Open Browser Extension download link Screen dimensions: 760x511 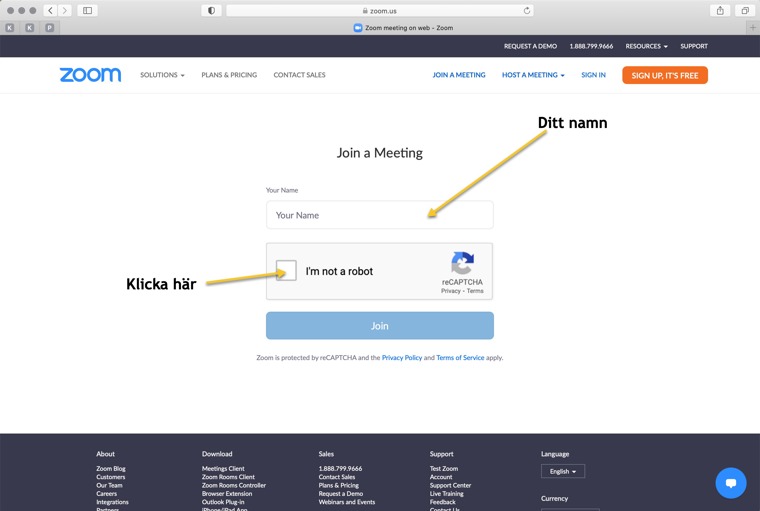[x=227, y=494]
